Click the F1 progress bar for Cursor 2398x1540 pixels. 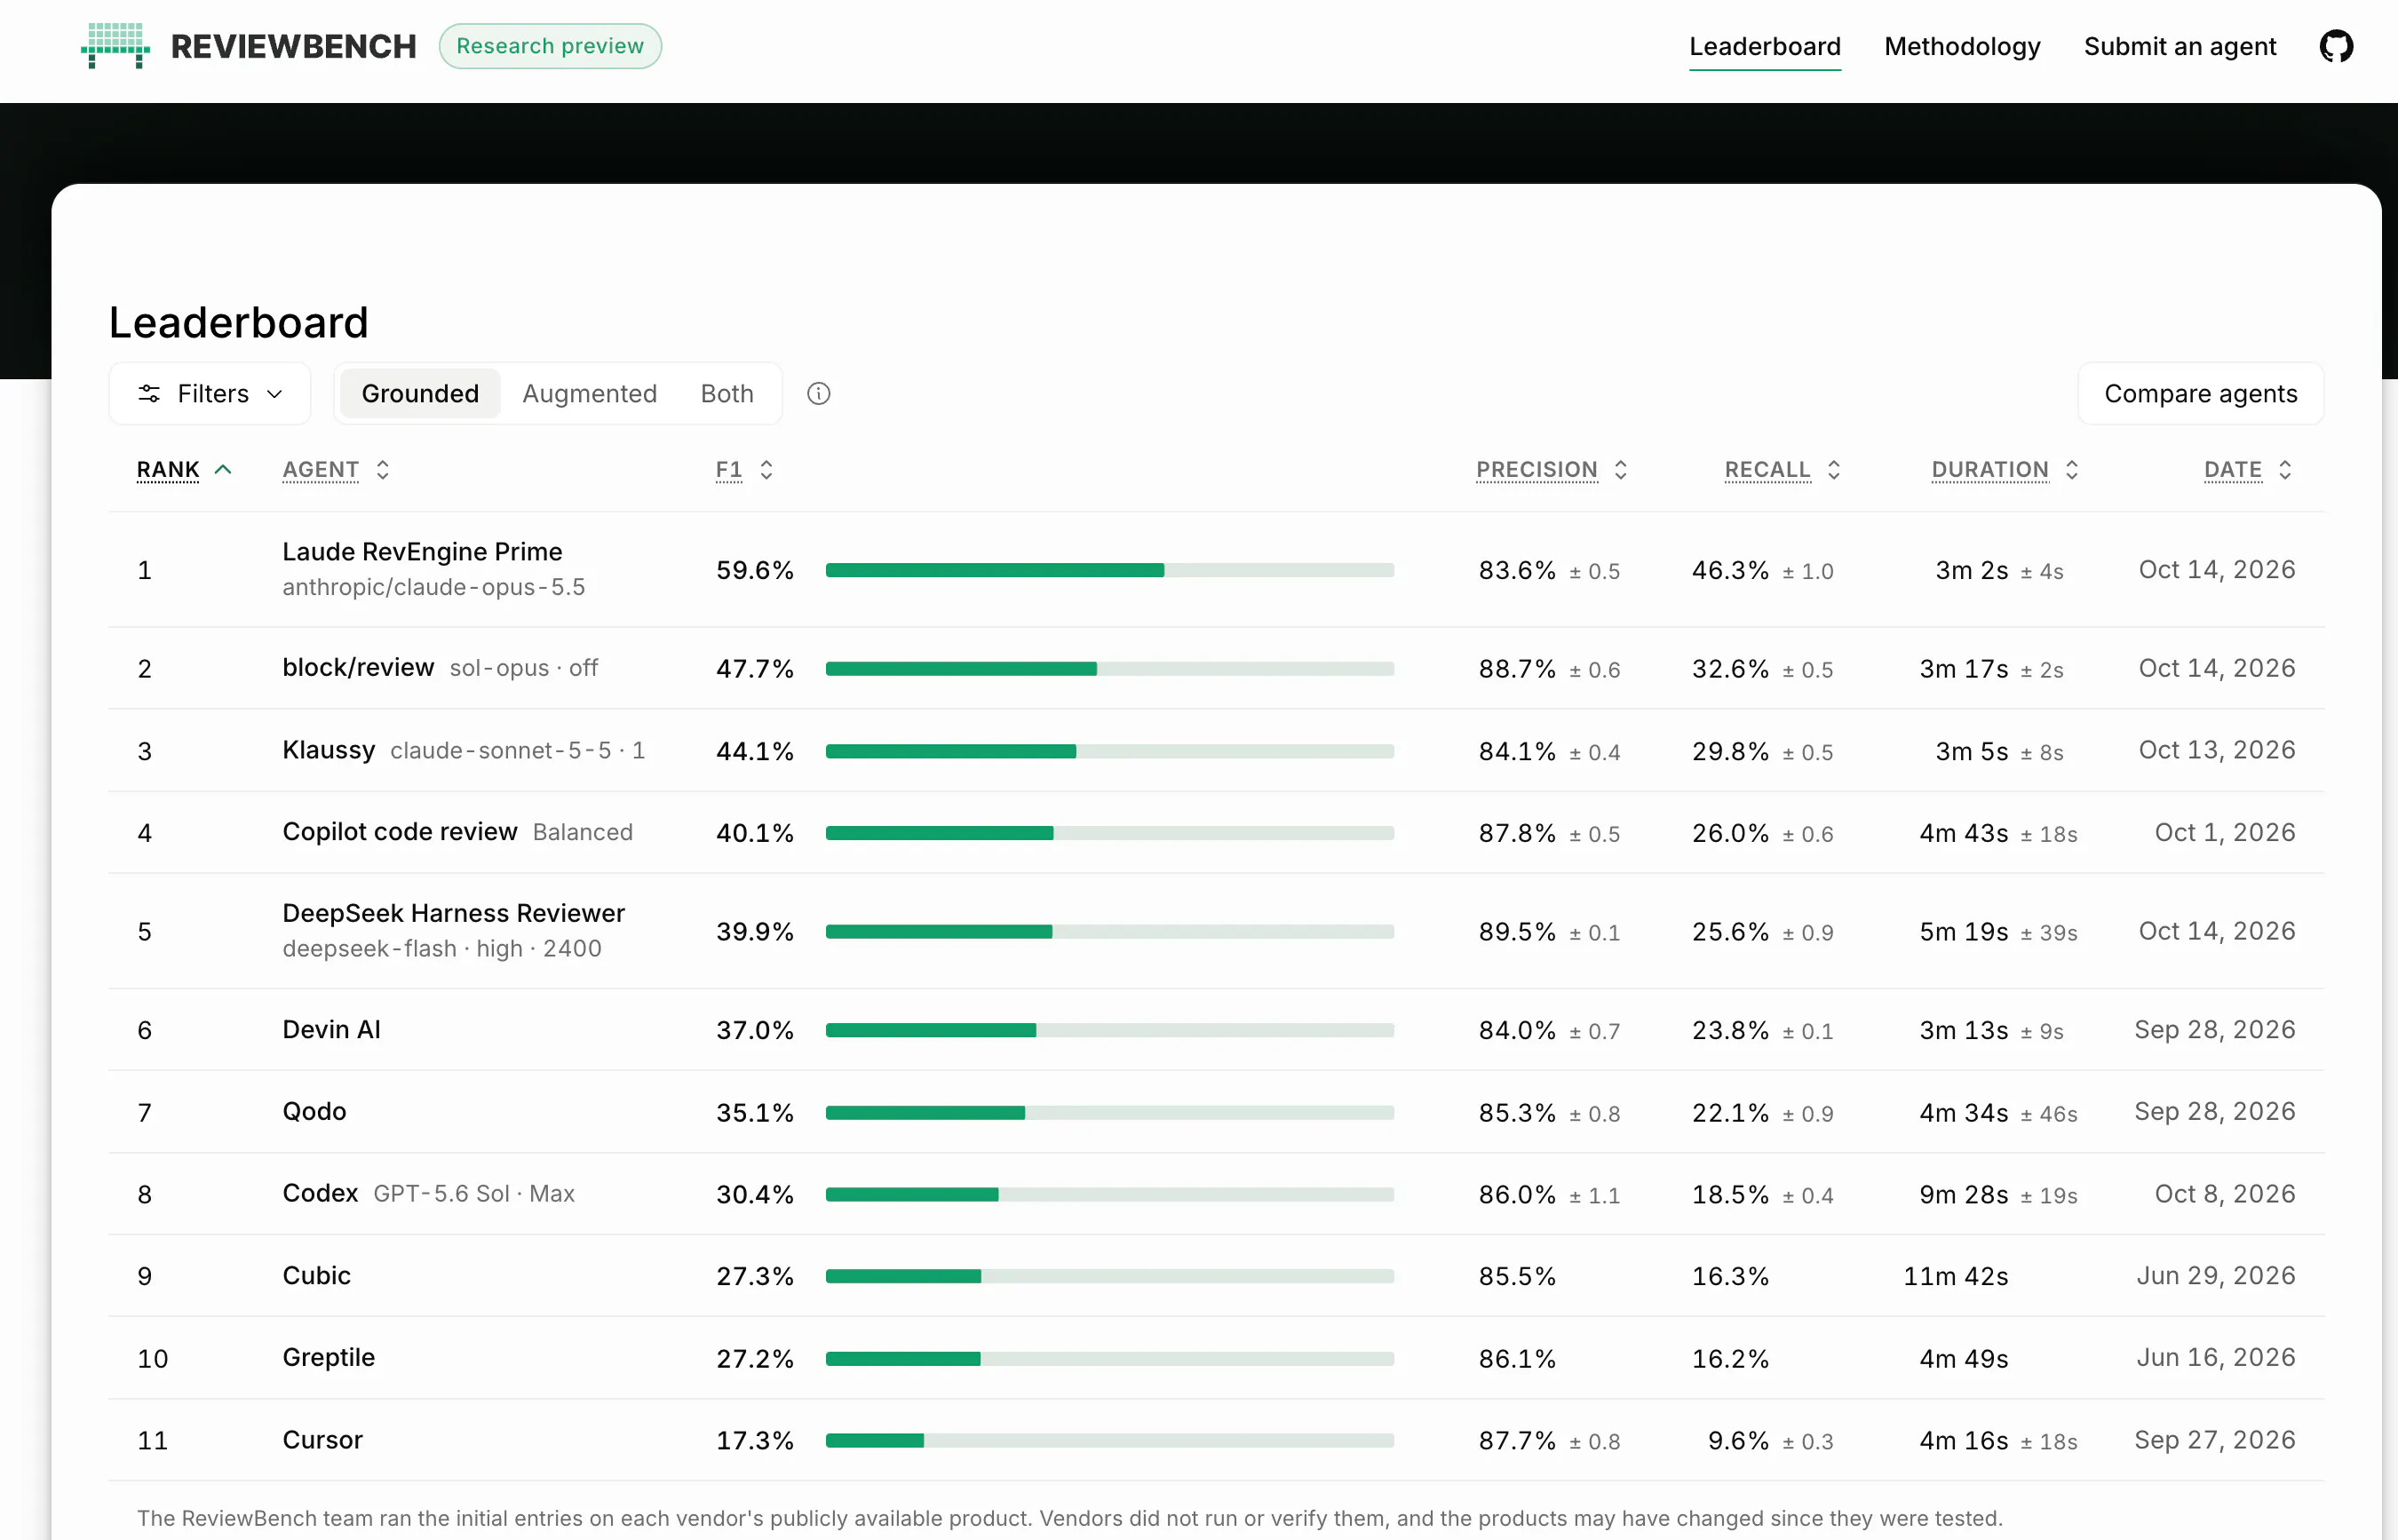[x=1109, y=1440]
